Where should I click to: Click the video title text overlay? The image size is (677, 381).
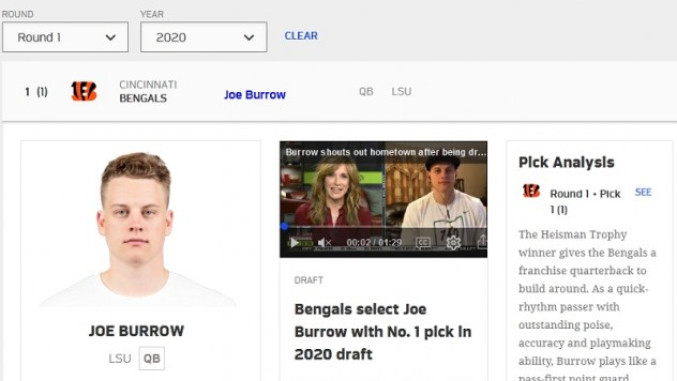click(386, 152)
